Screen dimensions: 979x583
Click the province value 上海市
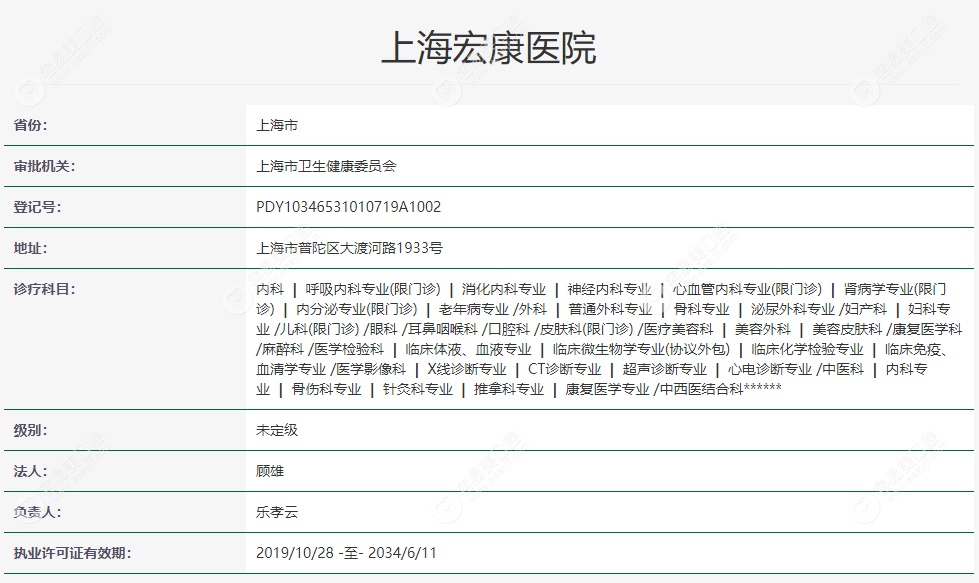coord(277,125)
